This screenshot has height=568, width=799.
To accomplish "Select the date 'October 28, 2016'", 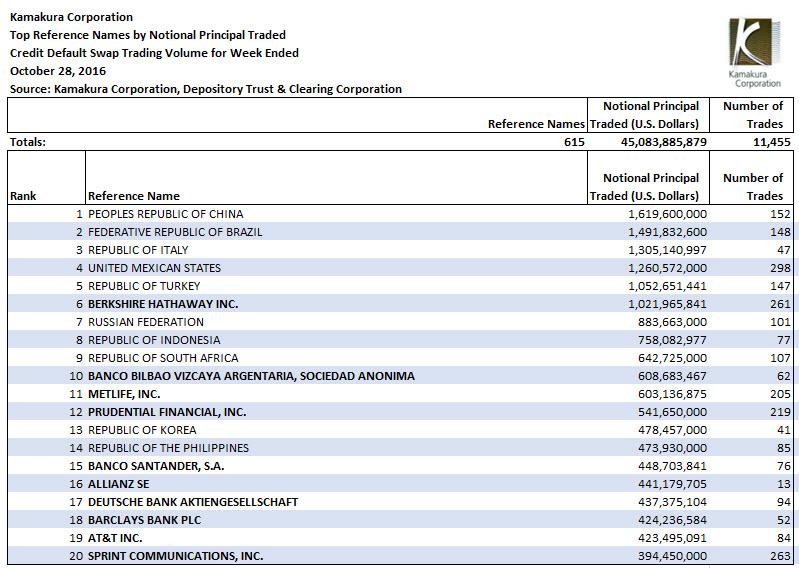I will point(58,71).
